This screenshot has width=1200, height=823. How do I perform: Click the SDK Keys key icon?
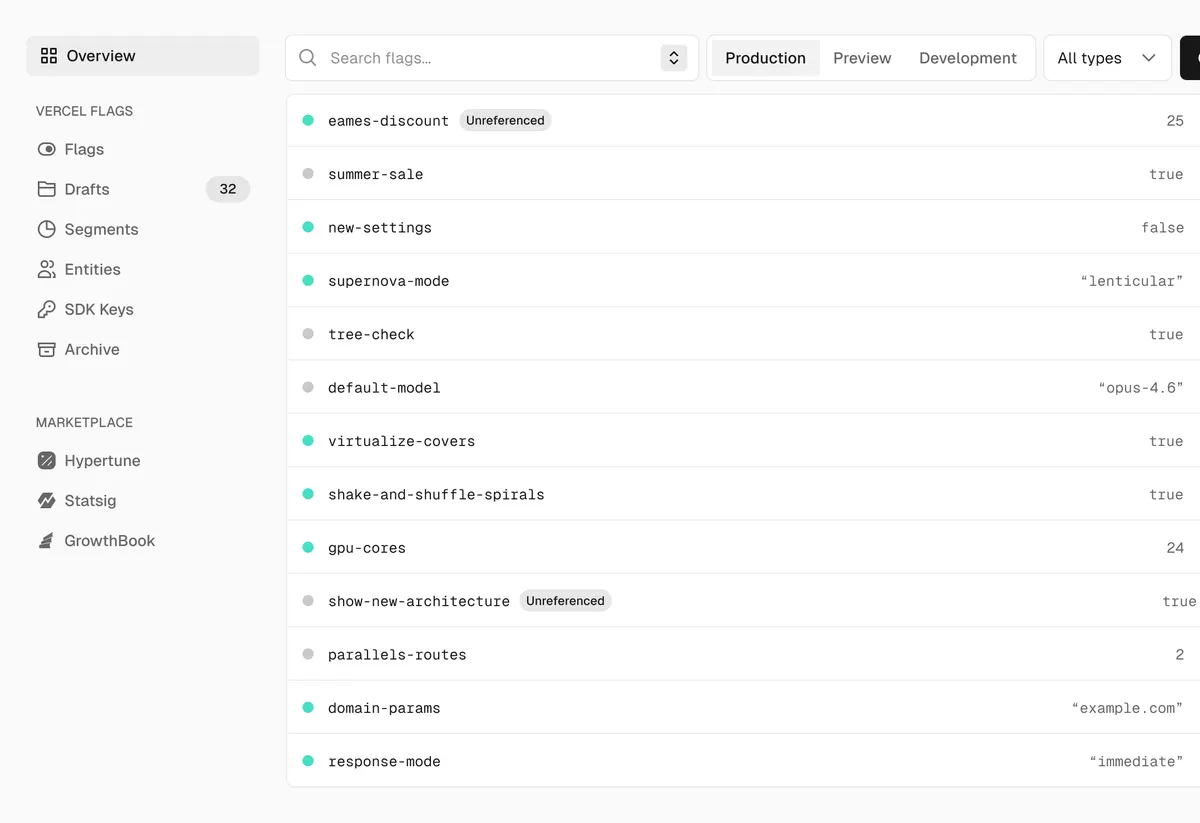(46, 309)
